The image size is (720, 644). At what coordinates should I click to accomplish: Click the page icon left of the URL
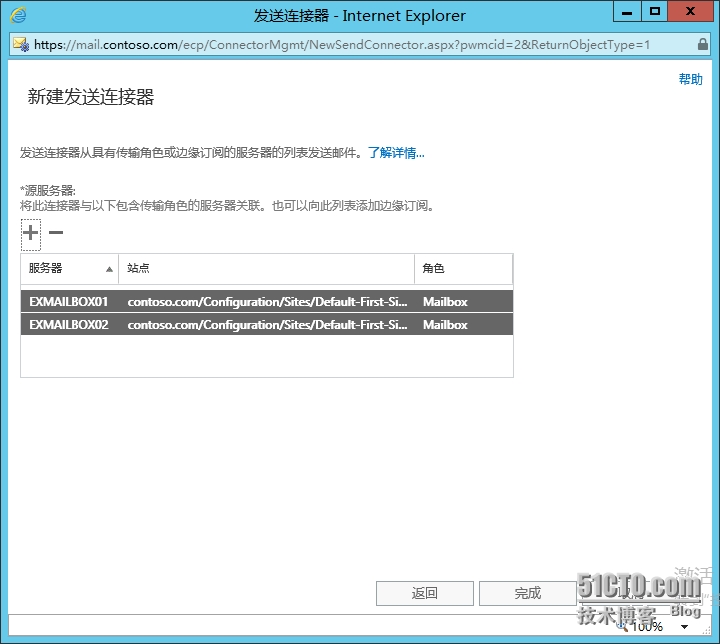(20, 45)
